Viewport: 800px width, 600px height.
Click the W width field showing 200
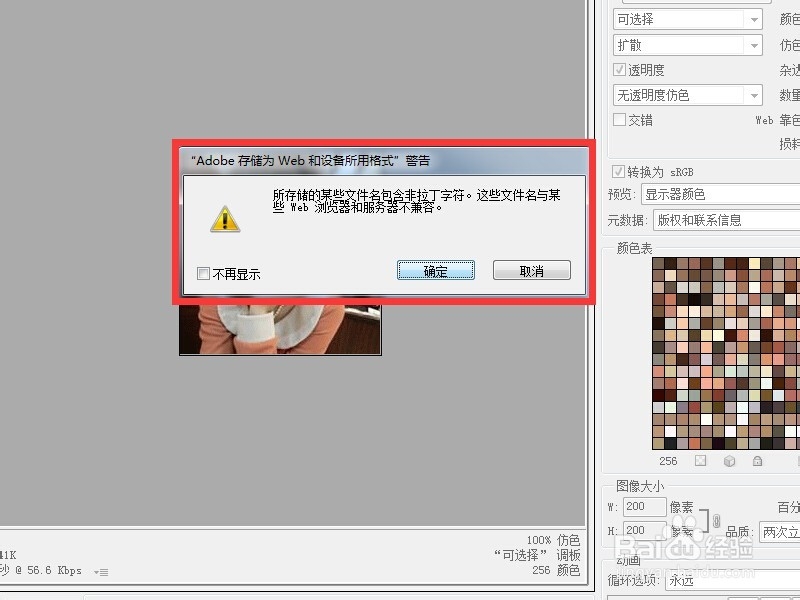point(644,507)
